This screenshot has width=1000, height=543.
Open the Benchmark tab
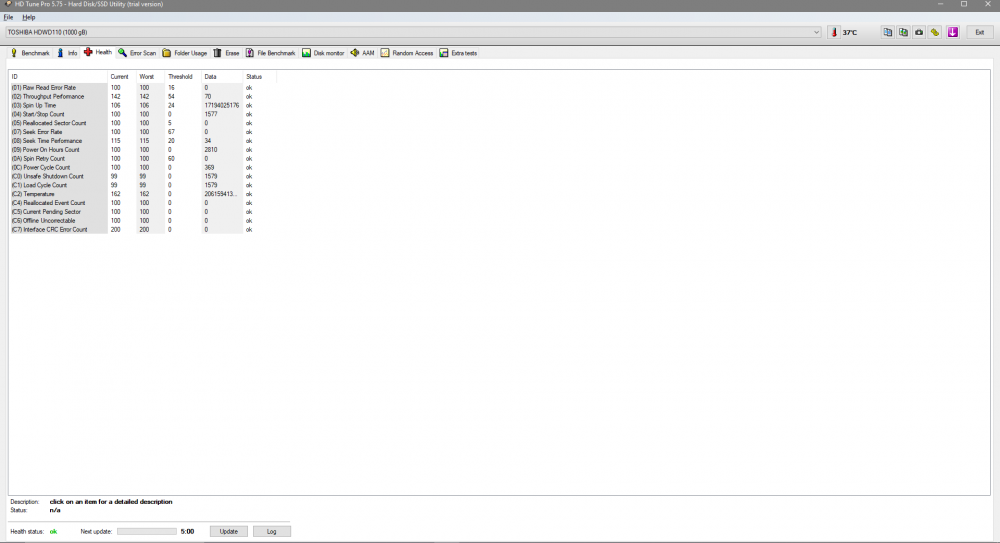30,53
